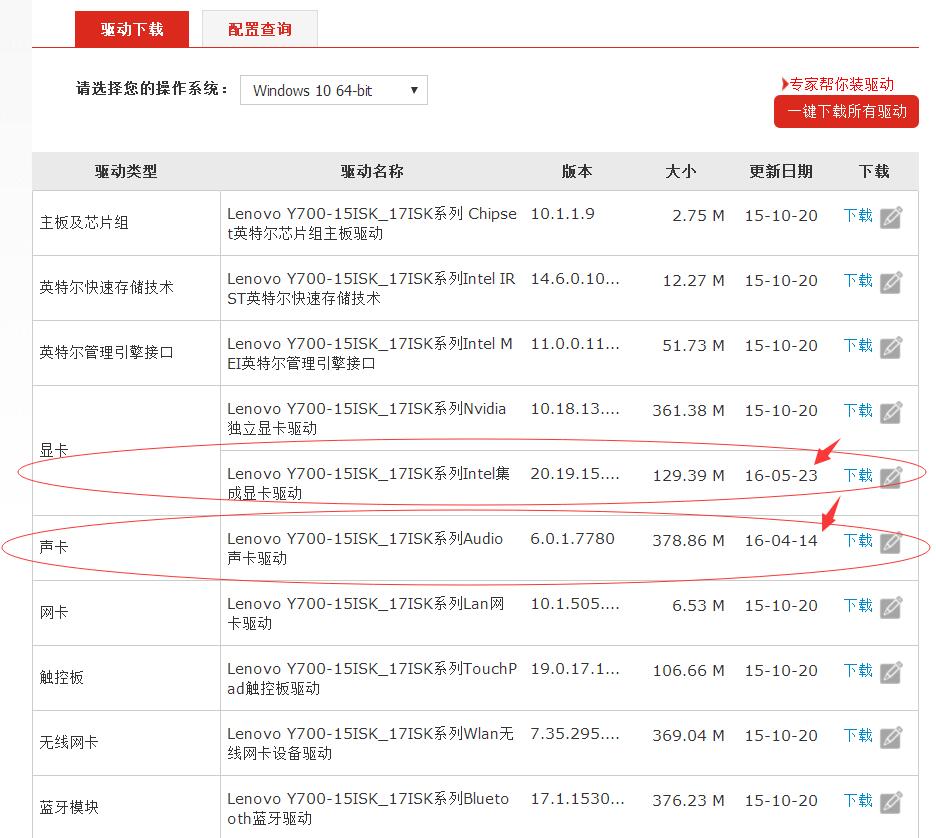Click edit icon in Intel MEI row

pos(891,347)
